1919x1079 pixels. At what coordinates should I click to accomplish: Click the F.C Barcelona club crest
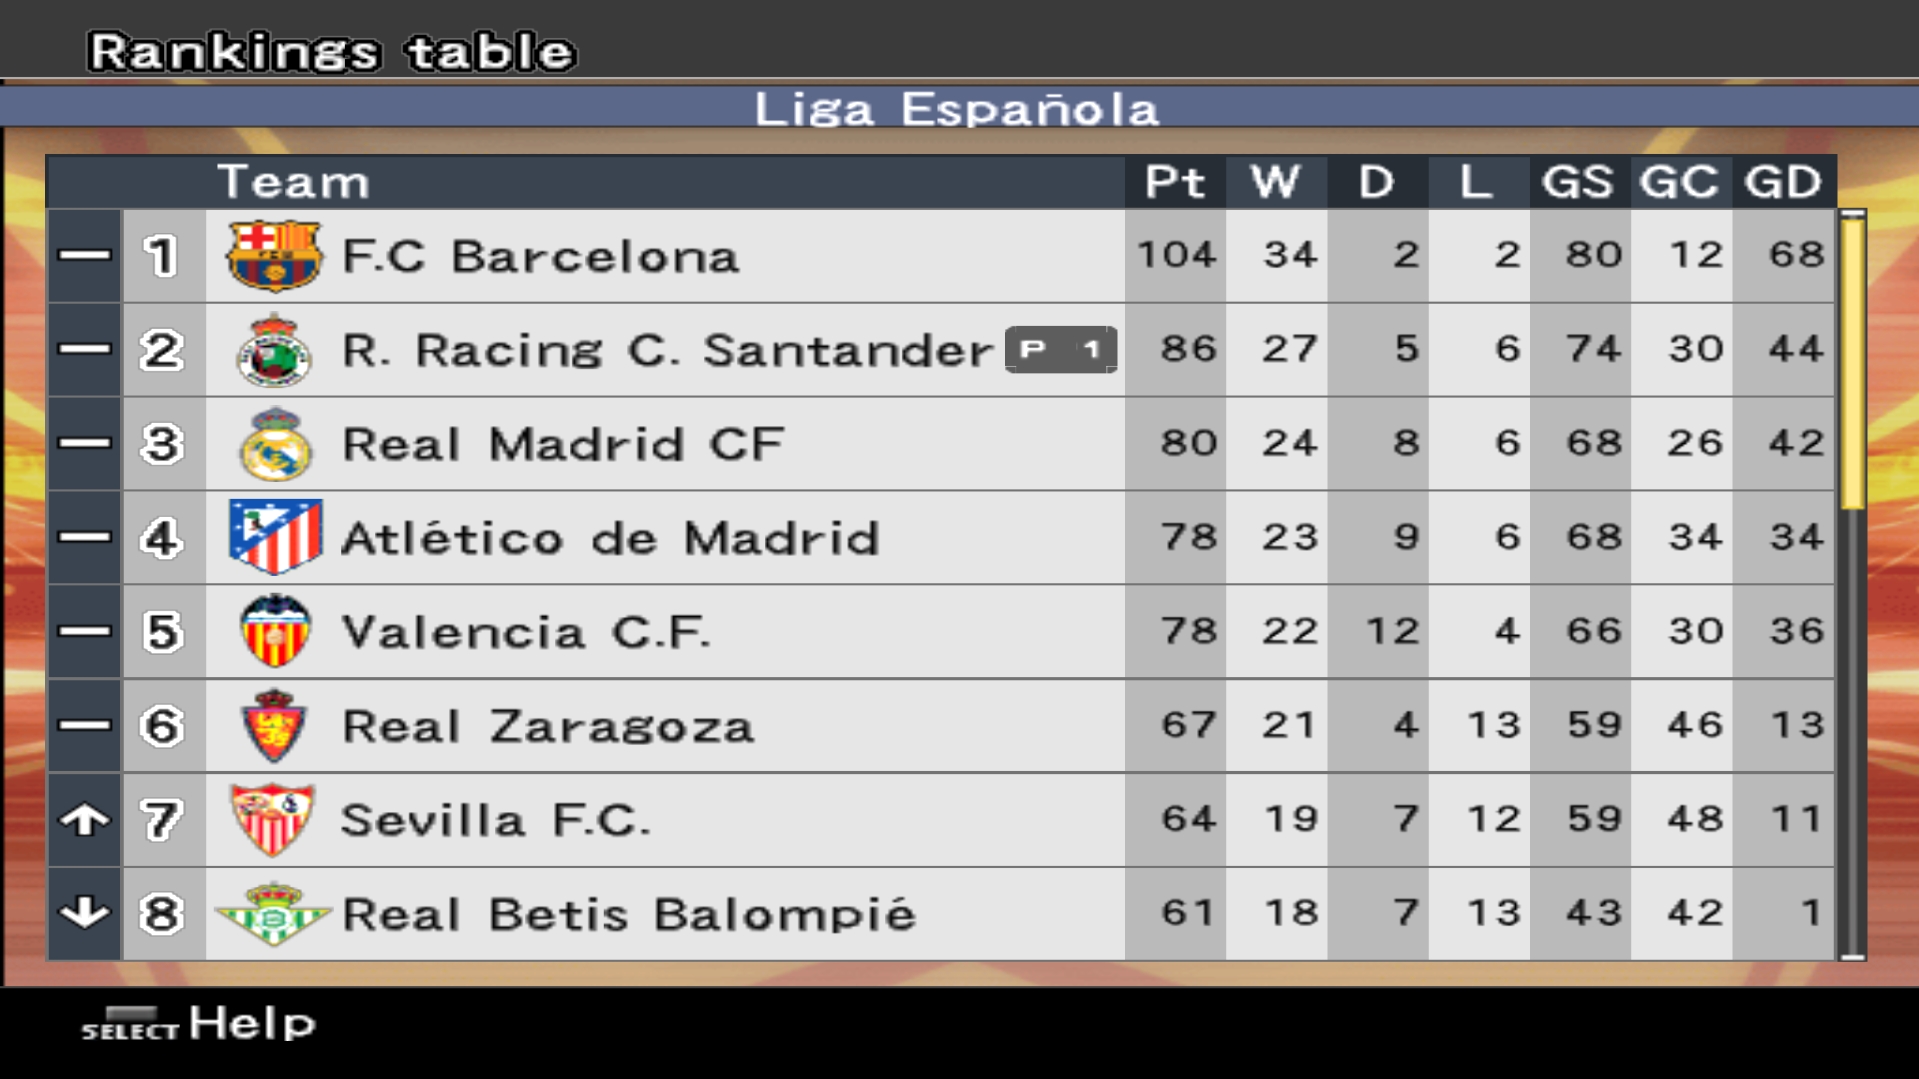(273, 256)
